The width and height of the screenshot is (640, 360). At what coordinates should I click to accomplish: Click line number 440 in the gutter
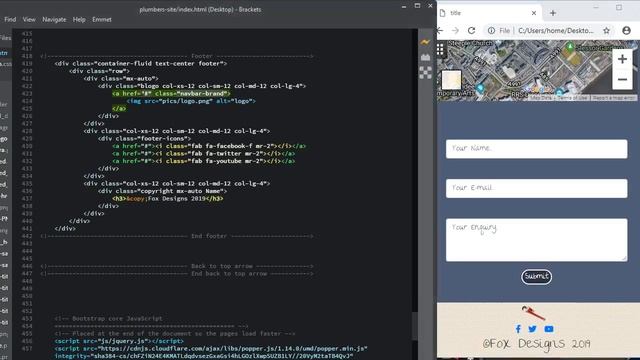(27, 221)
